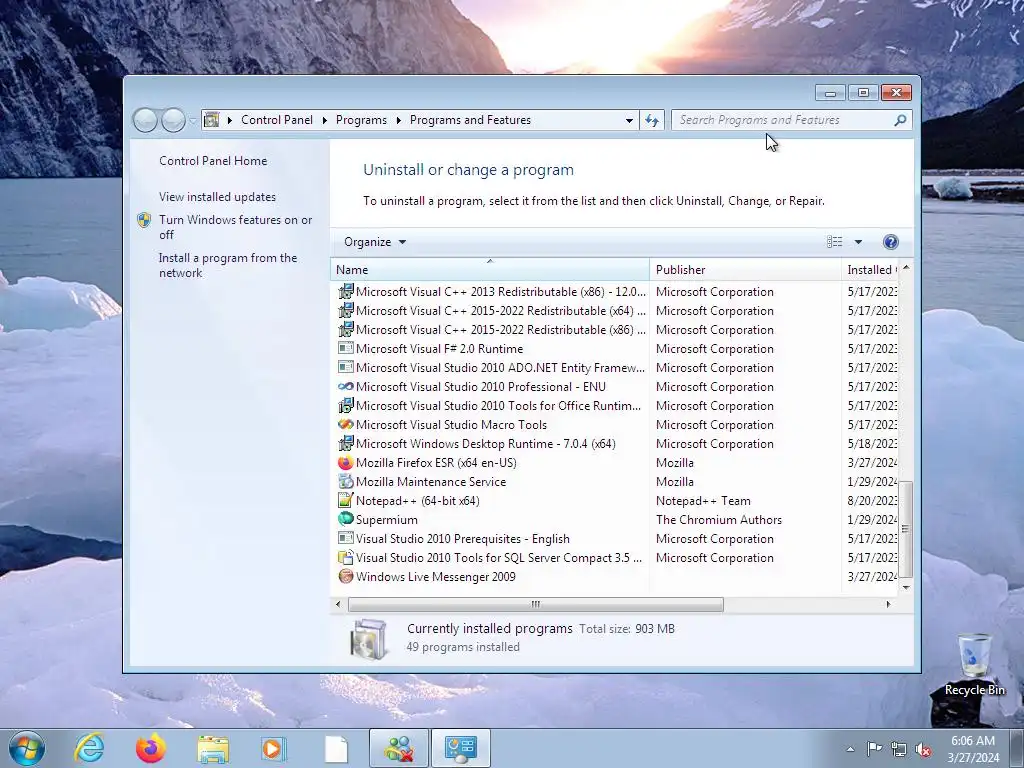Viewport: 1024px width, 768px height.
Task: Expand the address bar history dropdown
Action: [629, 120]
